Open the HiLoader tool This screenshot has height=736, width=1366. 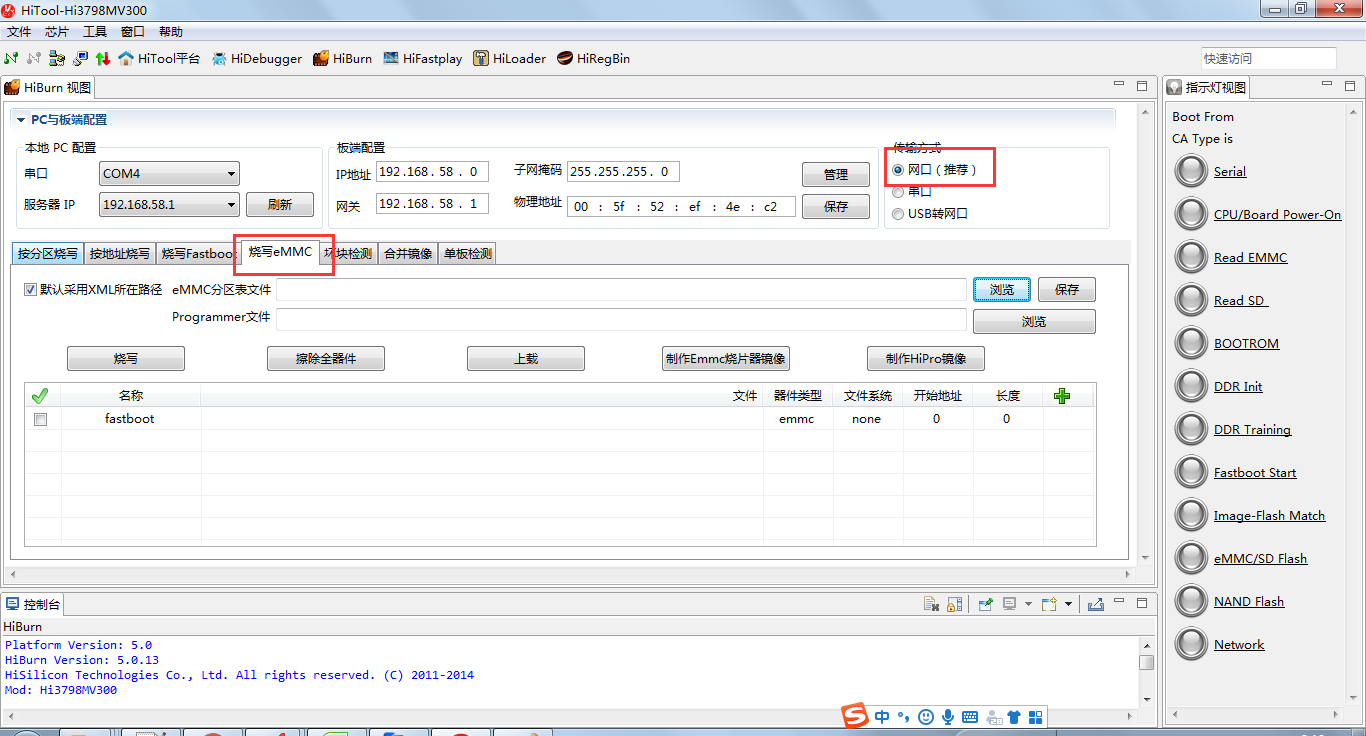(509, 58)
